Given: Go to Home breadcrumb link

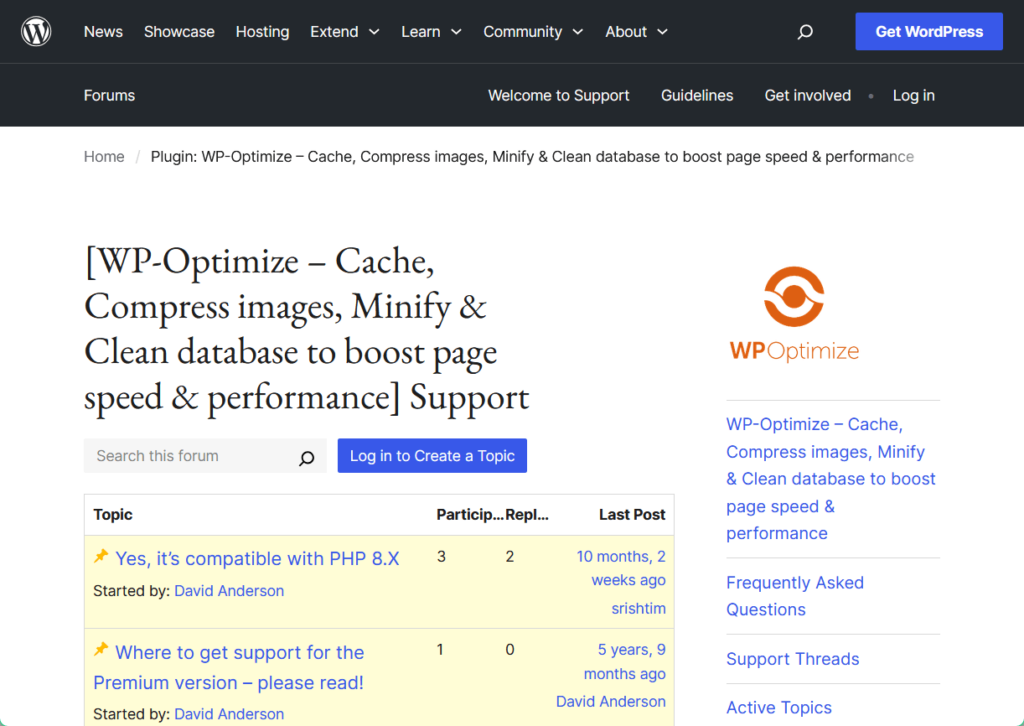Looking at the screenshot, I should (104, 157).
